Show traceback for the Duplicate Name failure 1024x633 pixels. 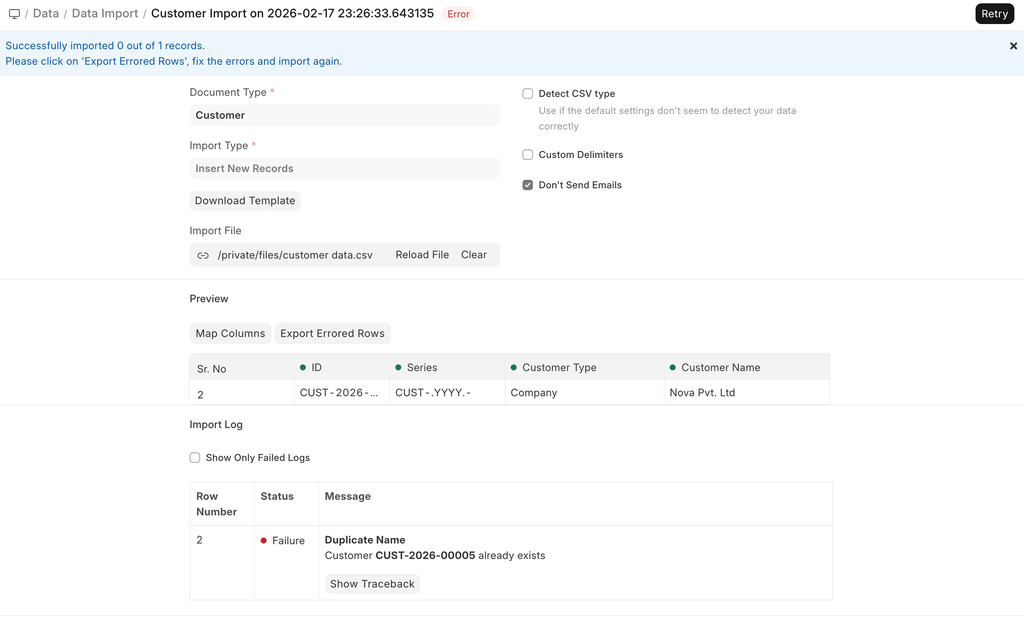click(x=372, y=584)
